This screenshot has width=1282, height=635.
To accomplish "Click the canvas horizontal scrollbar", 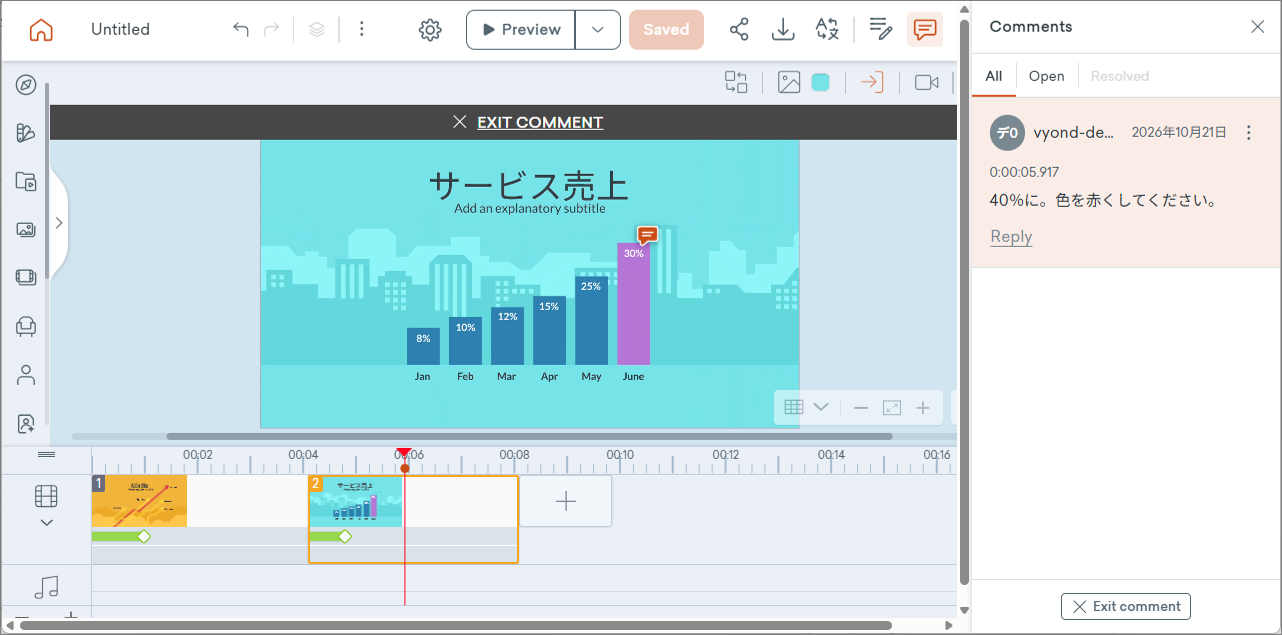I will [x=529, y=436].
